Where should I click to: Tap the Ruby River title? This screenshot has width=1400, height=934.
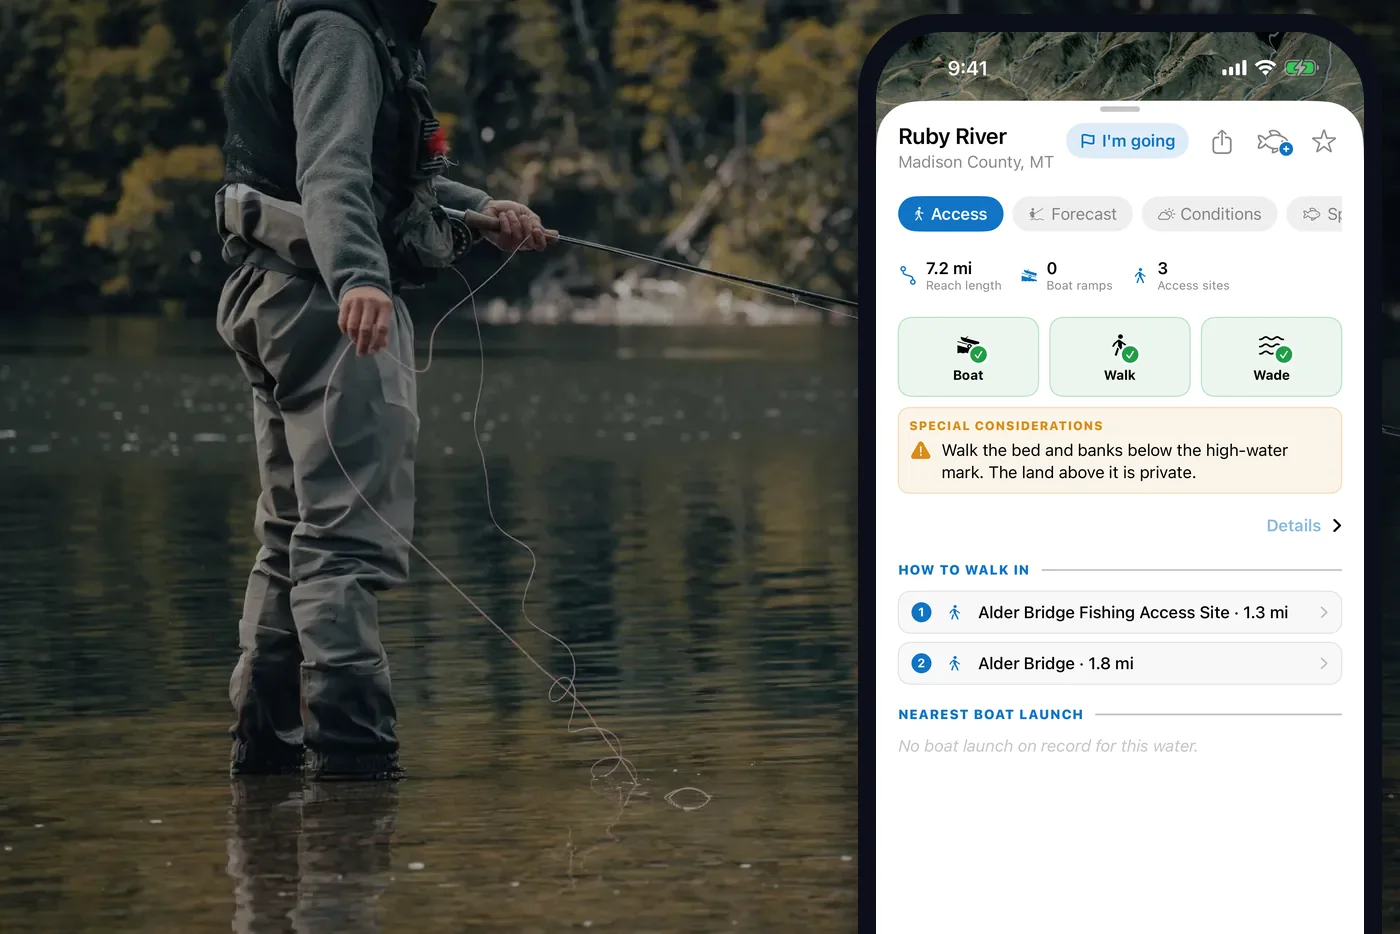coord(952,137)
